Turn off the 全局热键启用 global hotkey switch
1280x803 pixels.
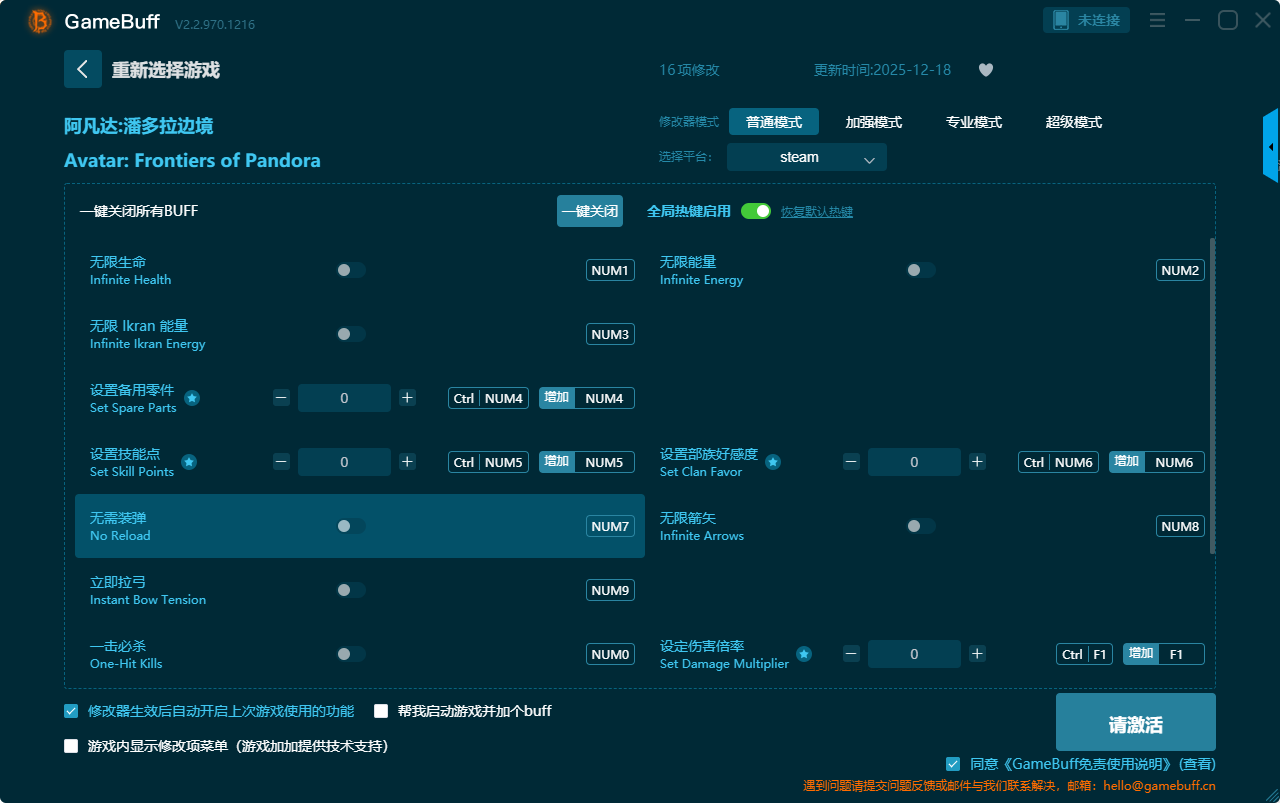(756, 211)
